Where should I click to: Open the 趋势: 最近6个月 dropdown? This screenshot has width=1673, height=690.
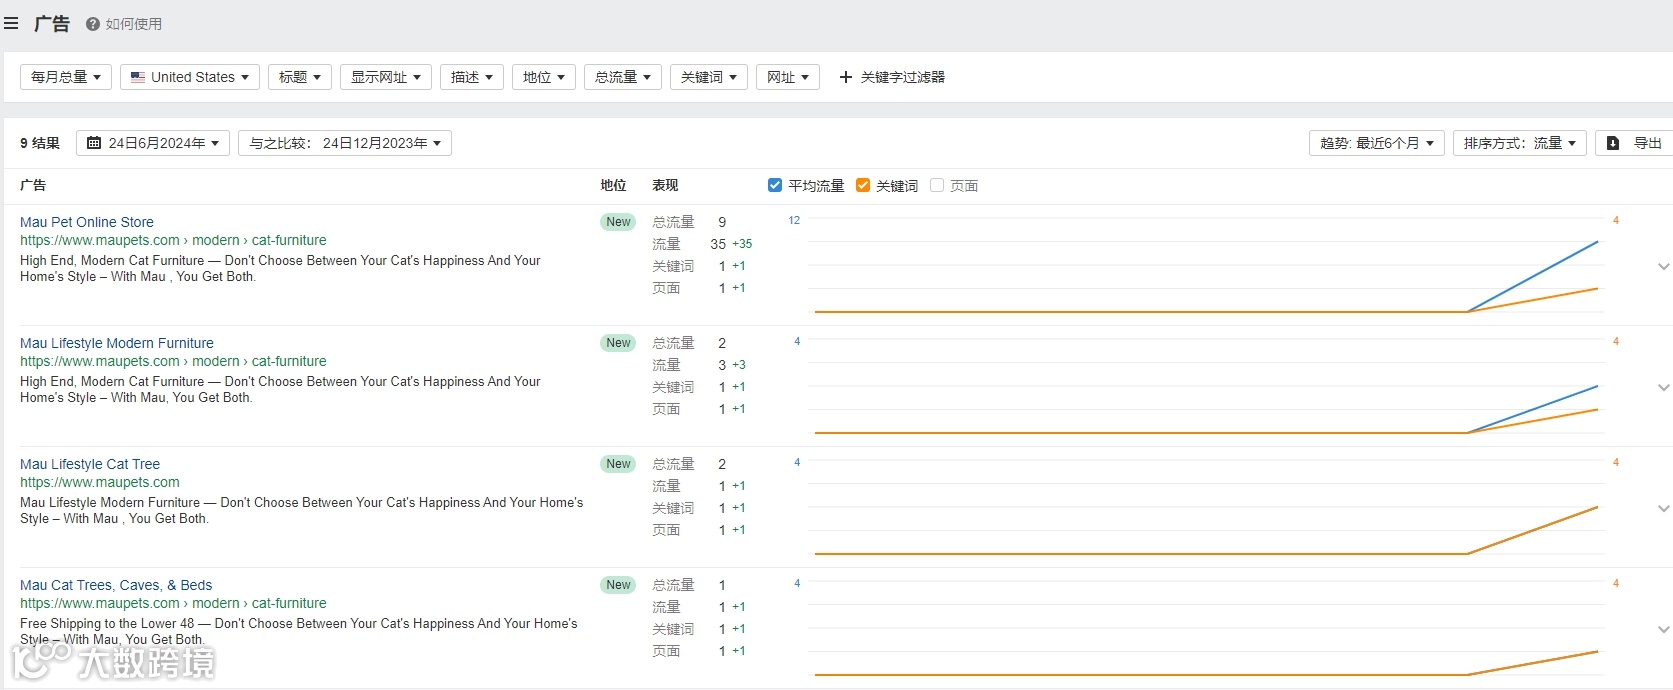coord(1377,143)
